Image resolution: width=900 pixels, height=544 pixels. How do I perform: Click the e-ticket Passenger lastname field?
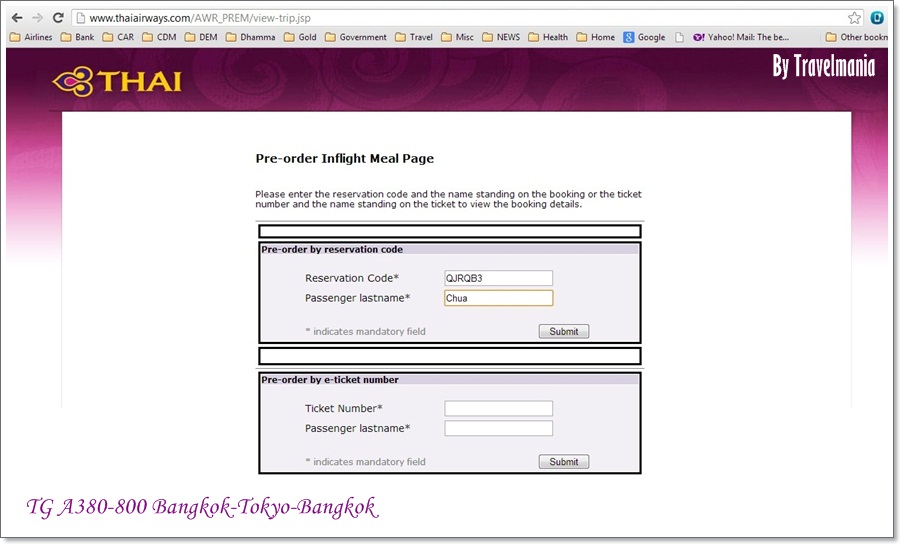click(498, 429)
